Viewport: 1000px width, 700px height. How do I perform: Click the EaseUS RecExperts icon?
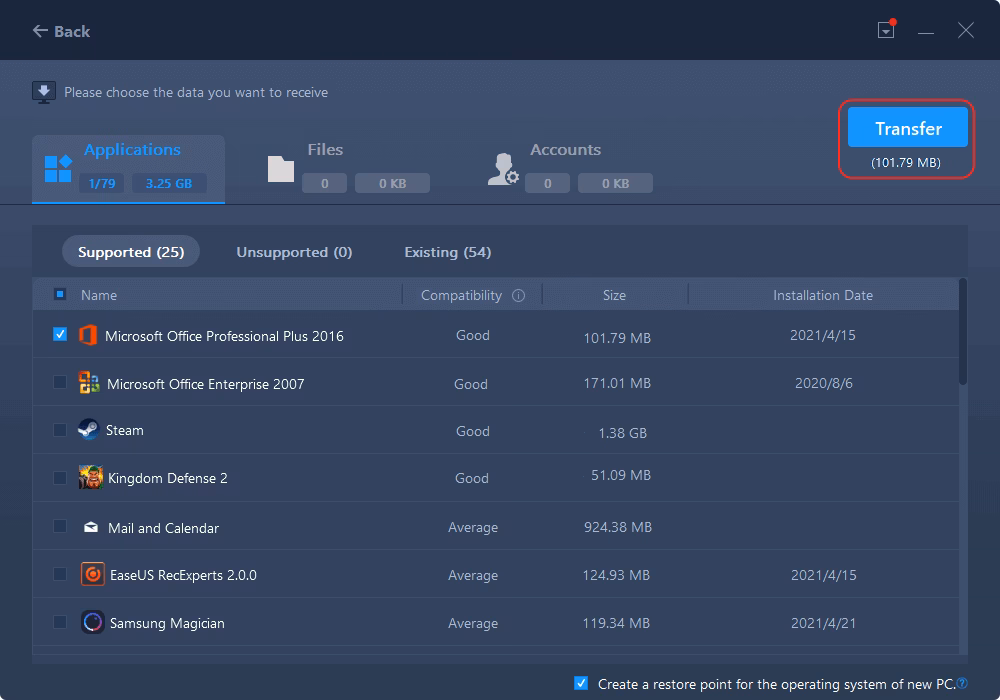92,574
